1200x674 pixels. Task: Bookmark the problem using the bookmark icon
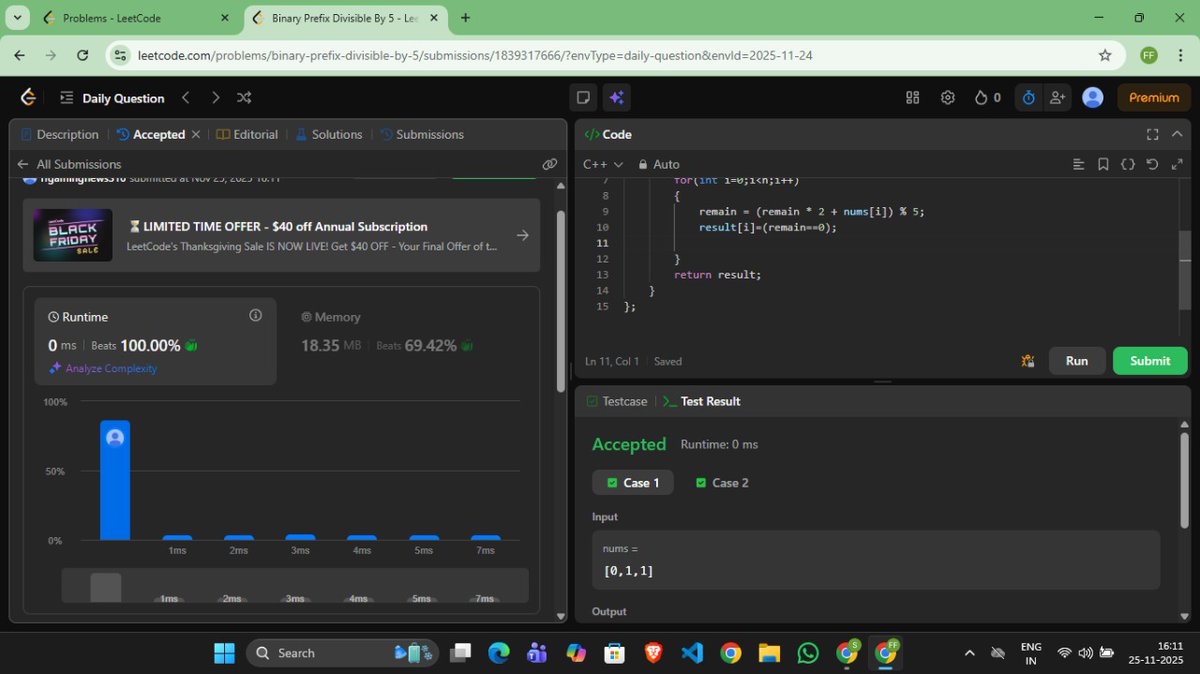coord(1105,164)
